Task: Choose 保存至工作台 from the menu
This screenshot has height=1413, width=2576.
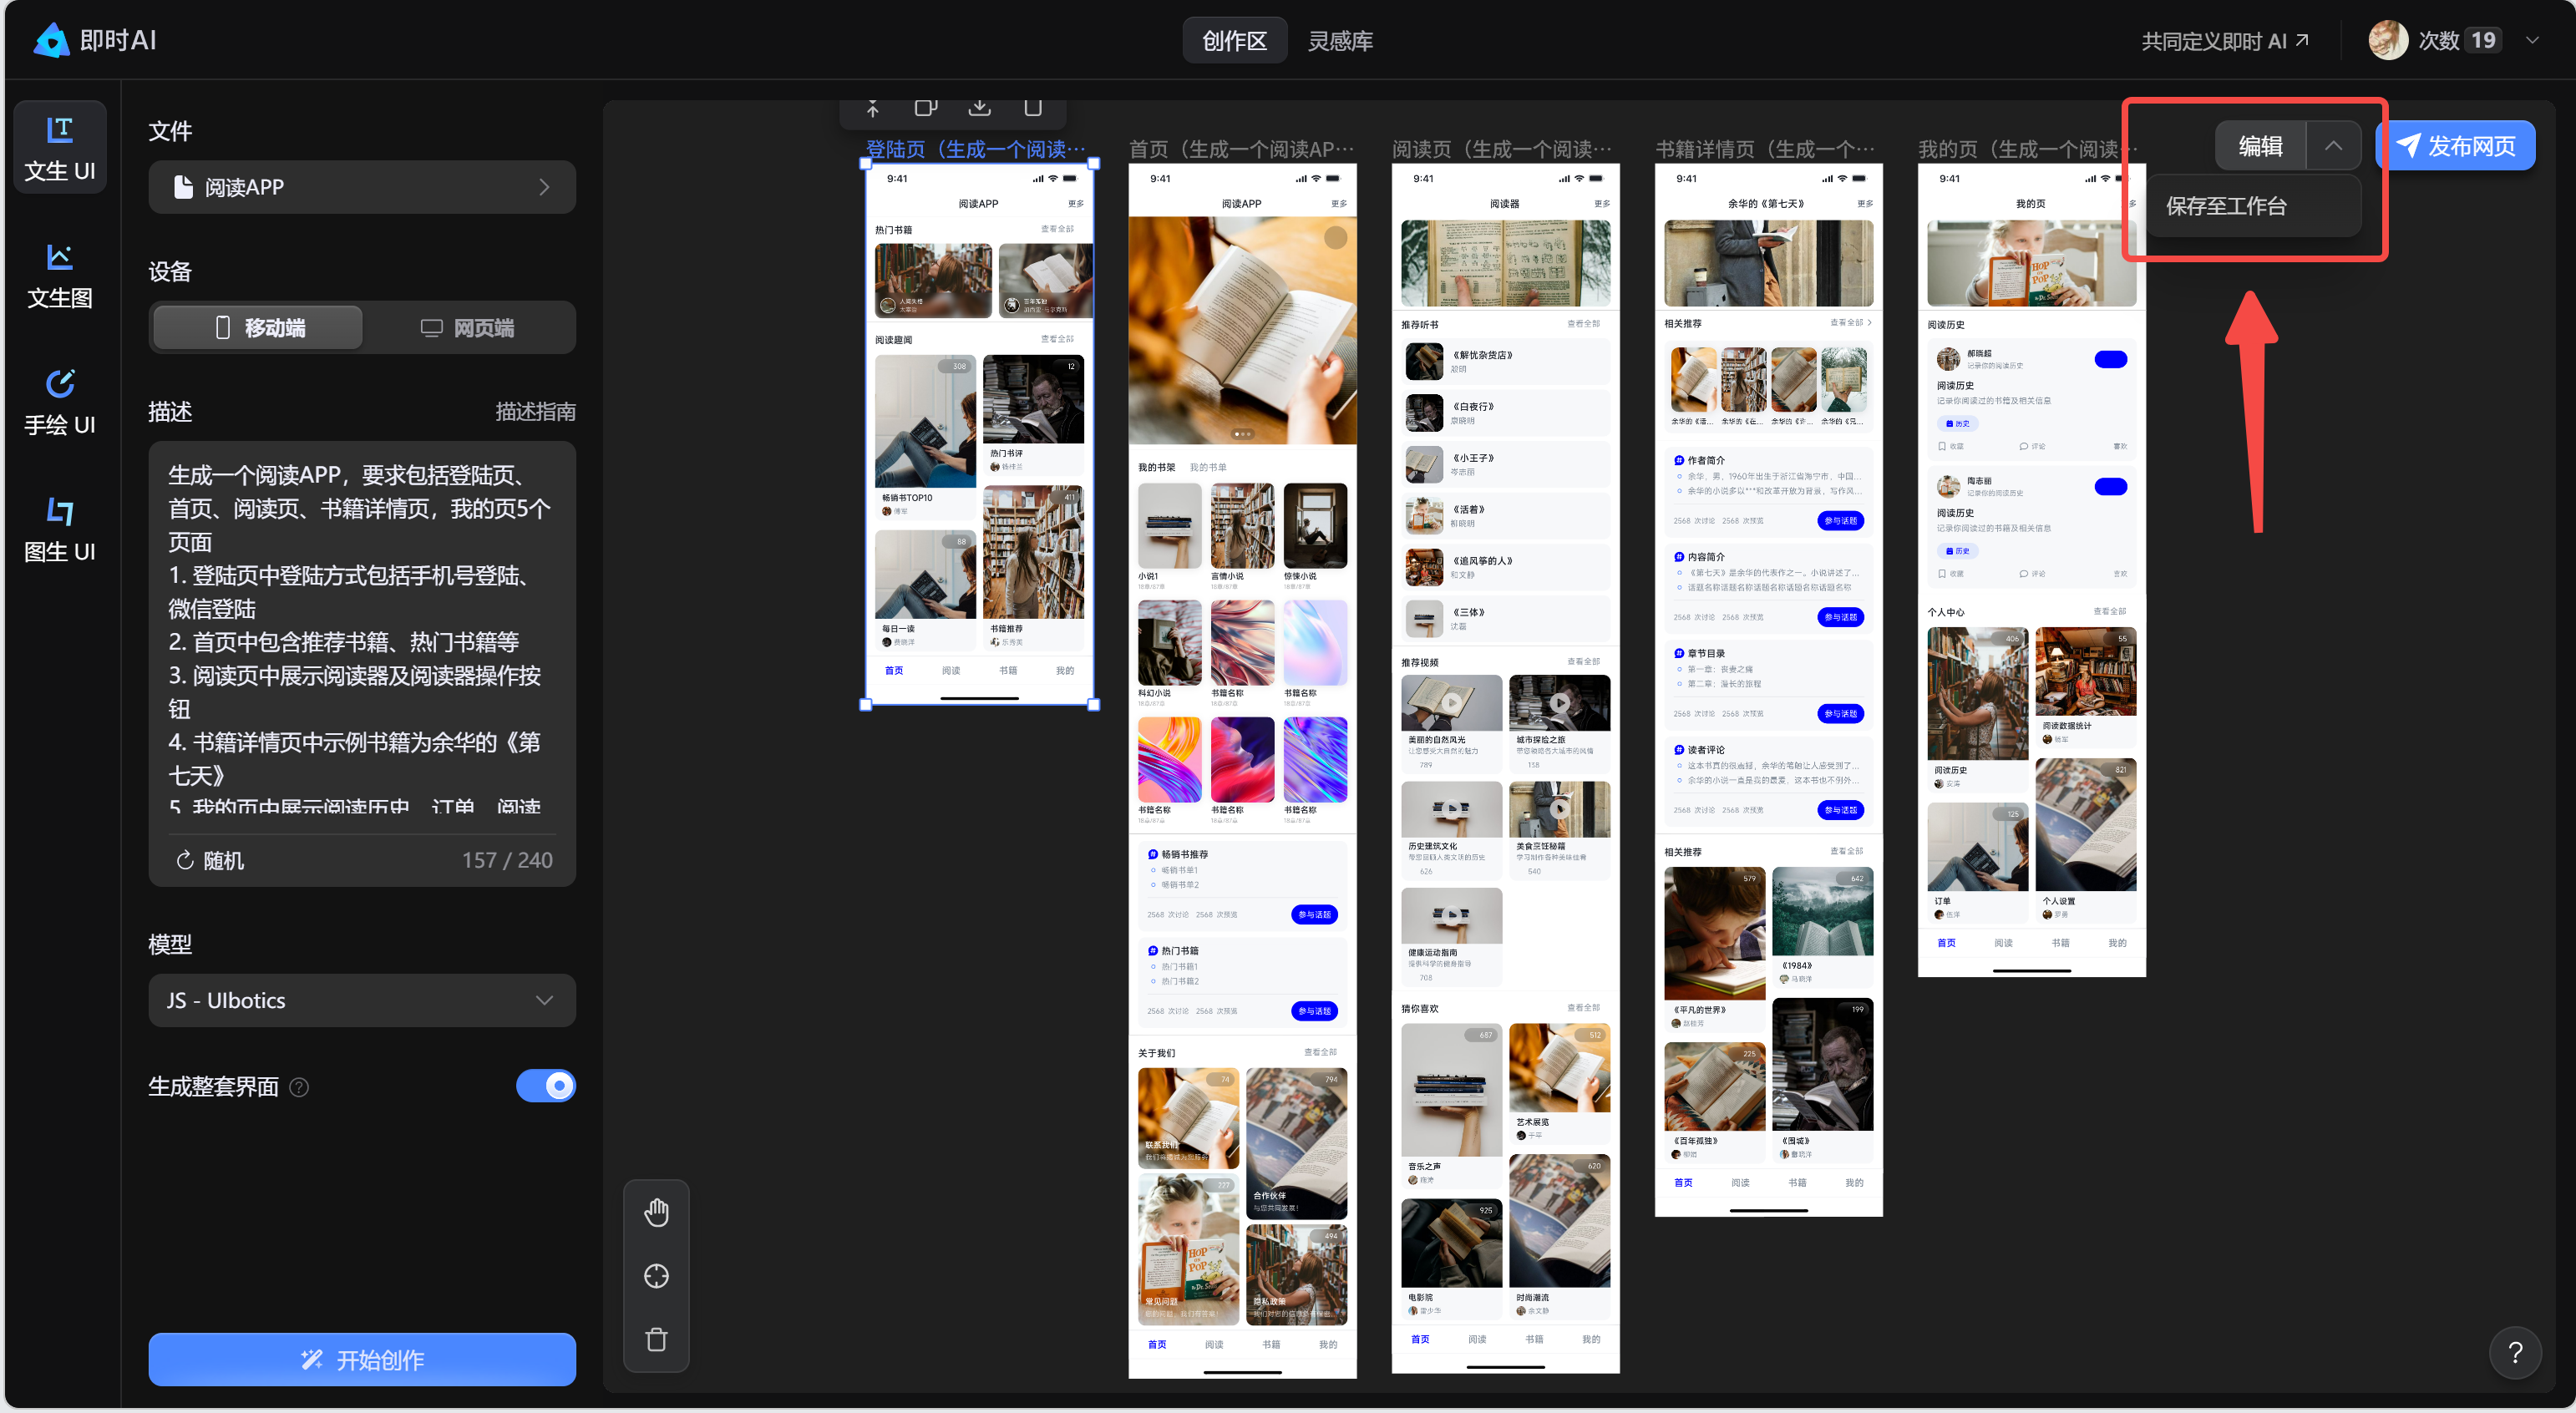Action: [2255, 206]
